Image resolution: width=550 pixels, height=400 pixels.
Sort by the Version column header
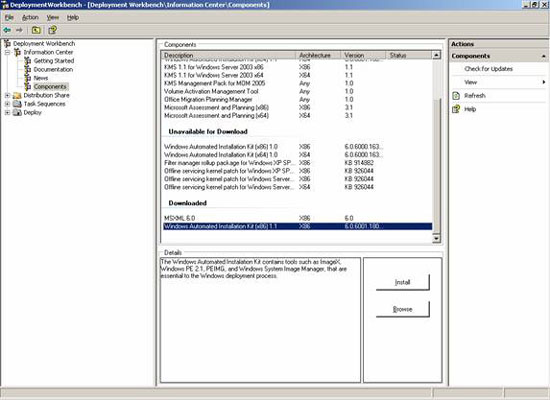click(x=363, y=55)
